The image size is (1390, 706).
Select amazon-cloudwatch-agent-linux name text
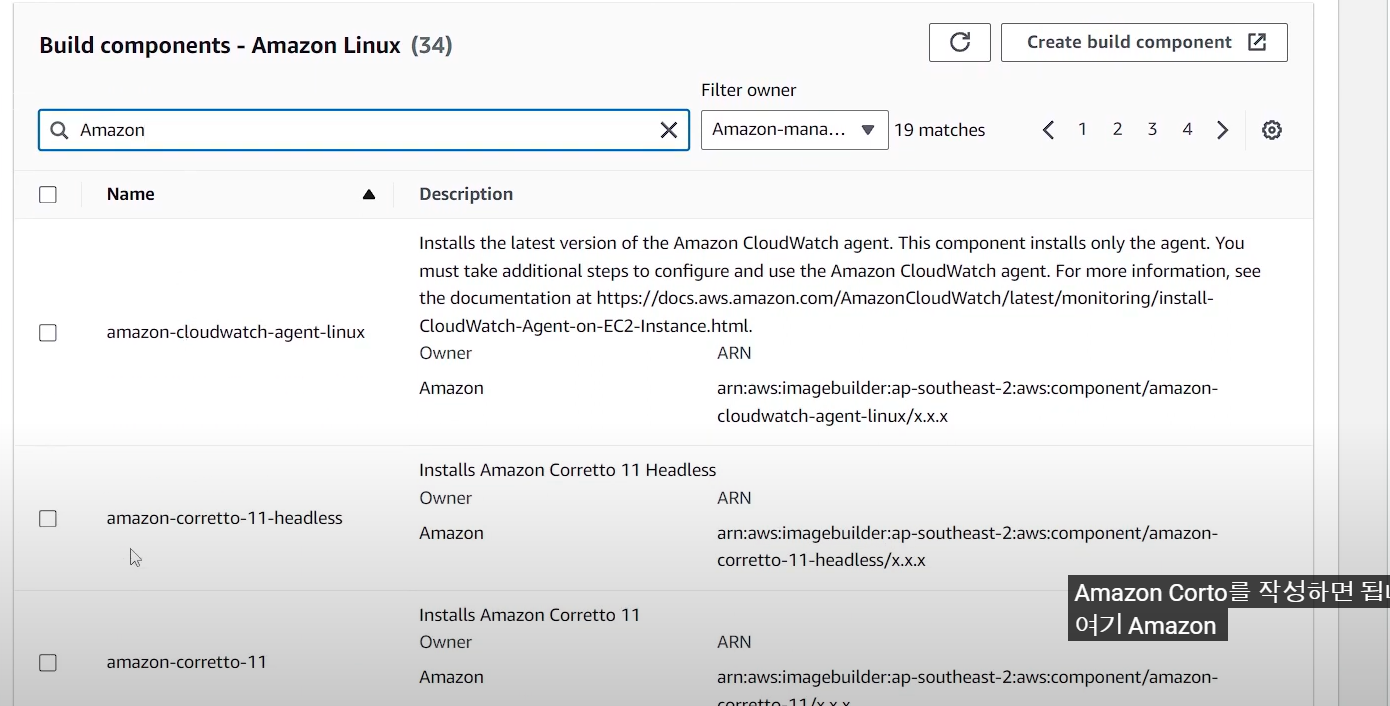tap(236, 332)
